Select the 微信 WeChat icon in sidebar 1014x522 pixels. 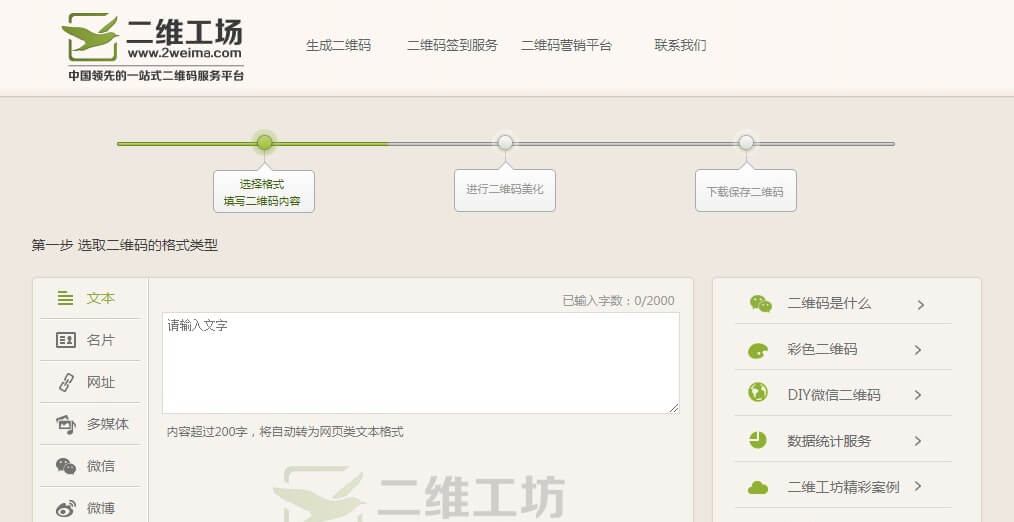tap(66, 466)
